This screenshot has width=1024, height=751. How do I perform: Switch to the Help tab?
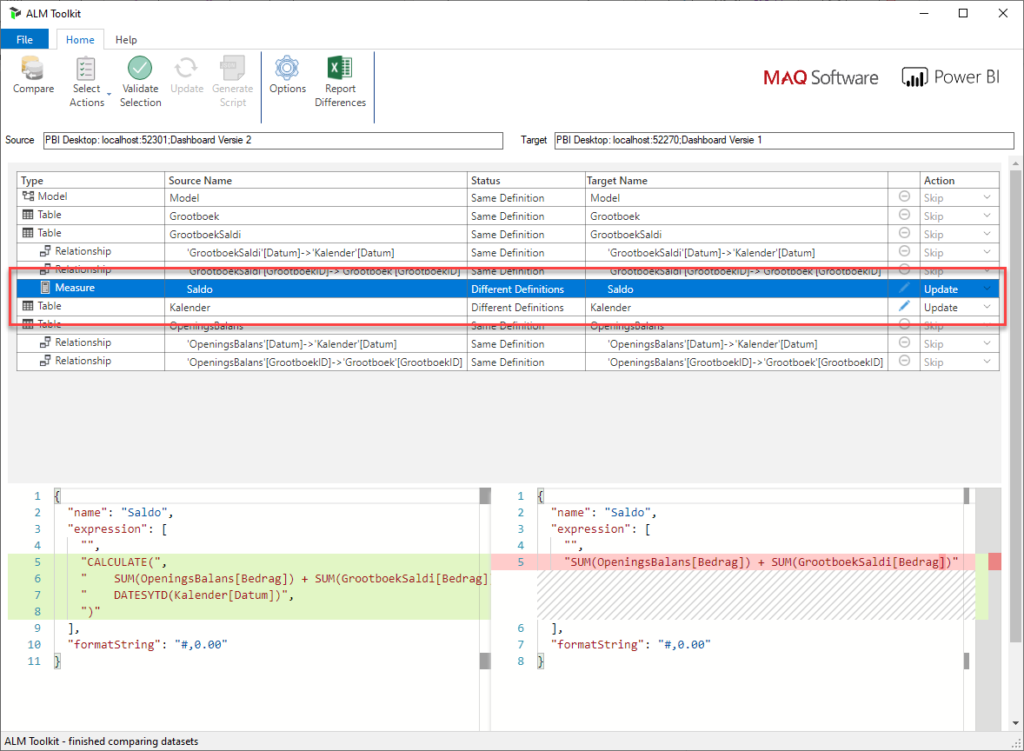(126, 40)
